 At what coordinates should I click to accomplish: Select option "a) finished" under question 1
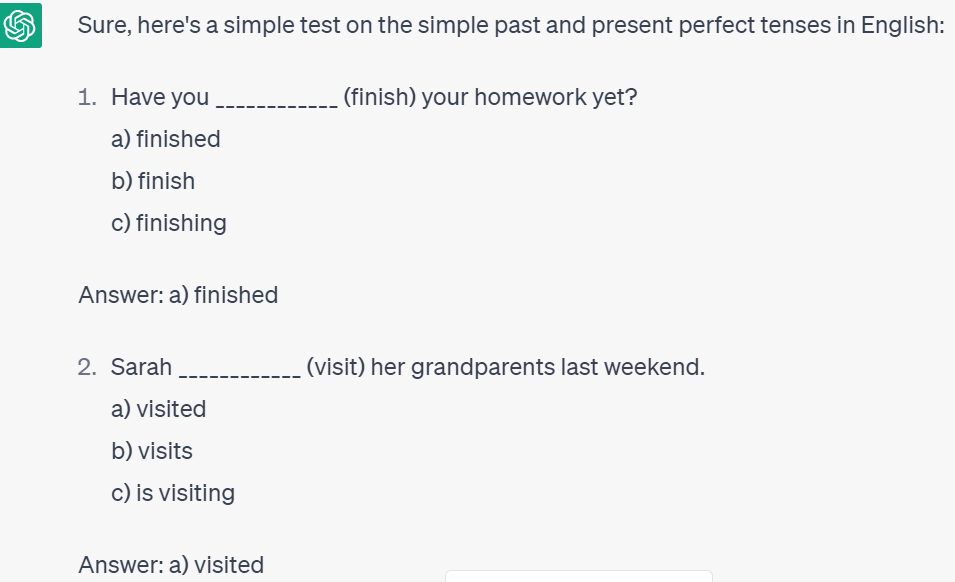click(166, 139)
